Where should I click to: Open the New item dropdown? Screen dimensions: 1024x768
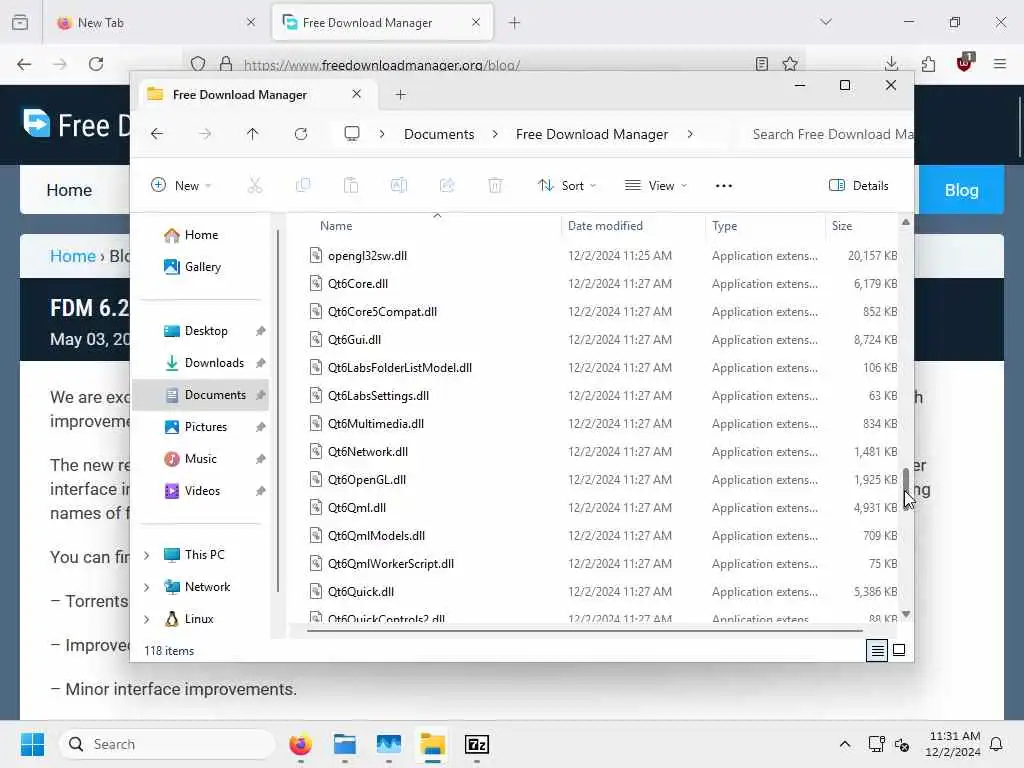click(181, 185)
